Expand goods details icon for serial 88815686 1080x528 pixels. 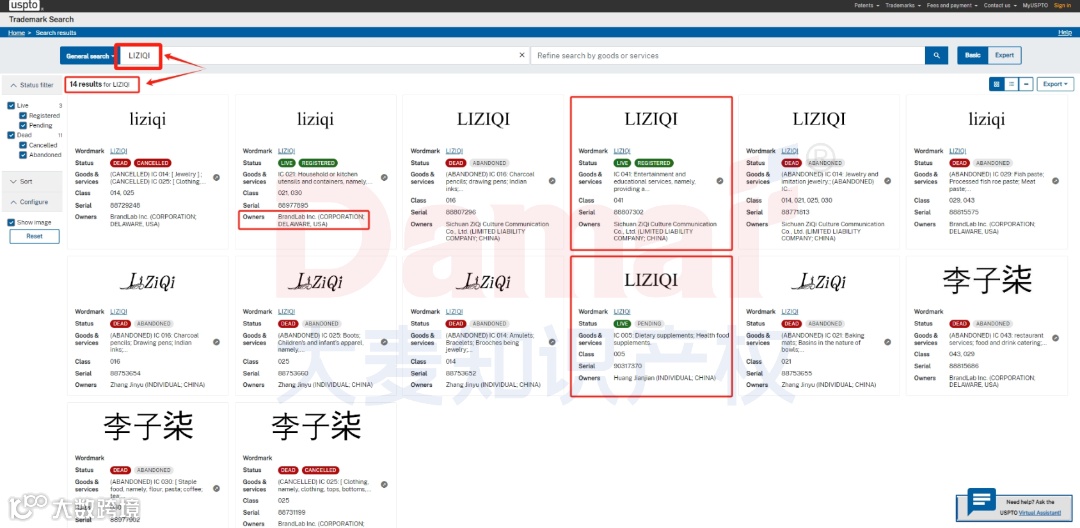click(1055, 339)
